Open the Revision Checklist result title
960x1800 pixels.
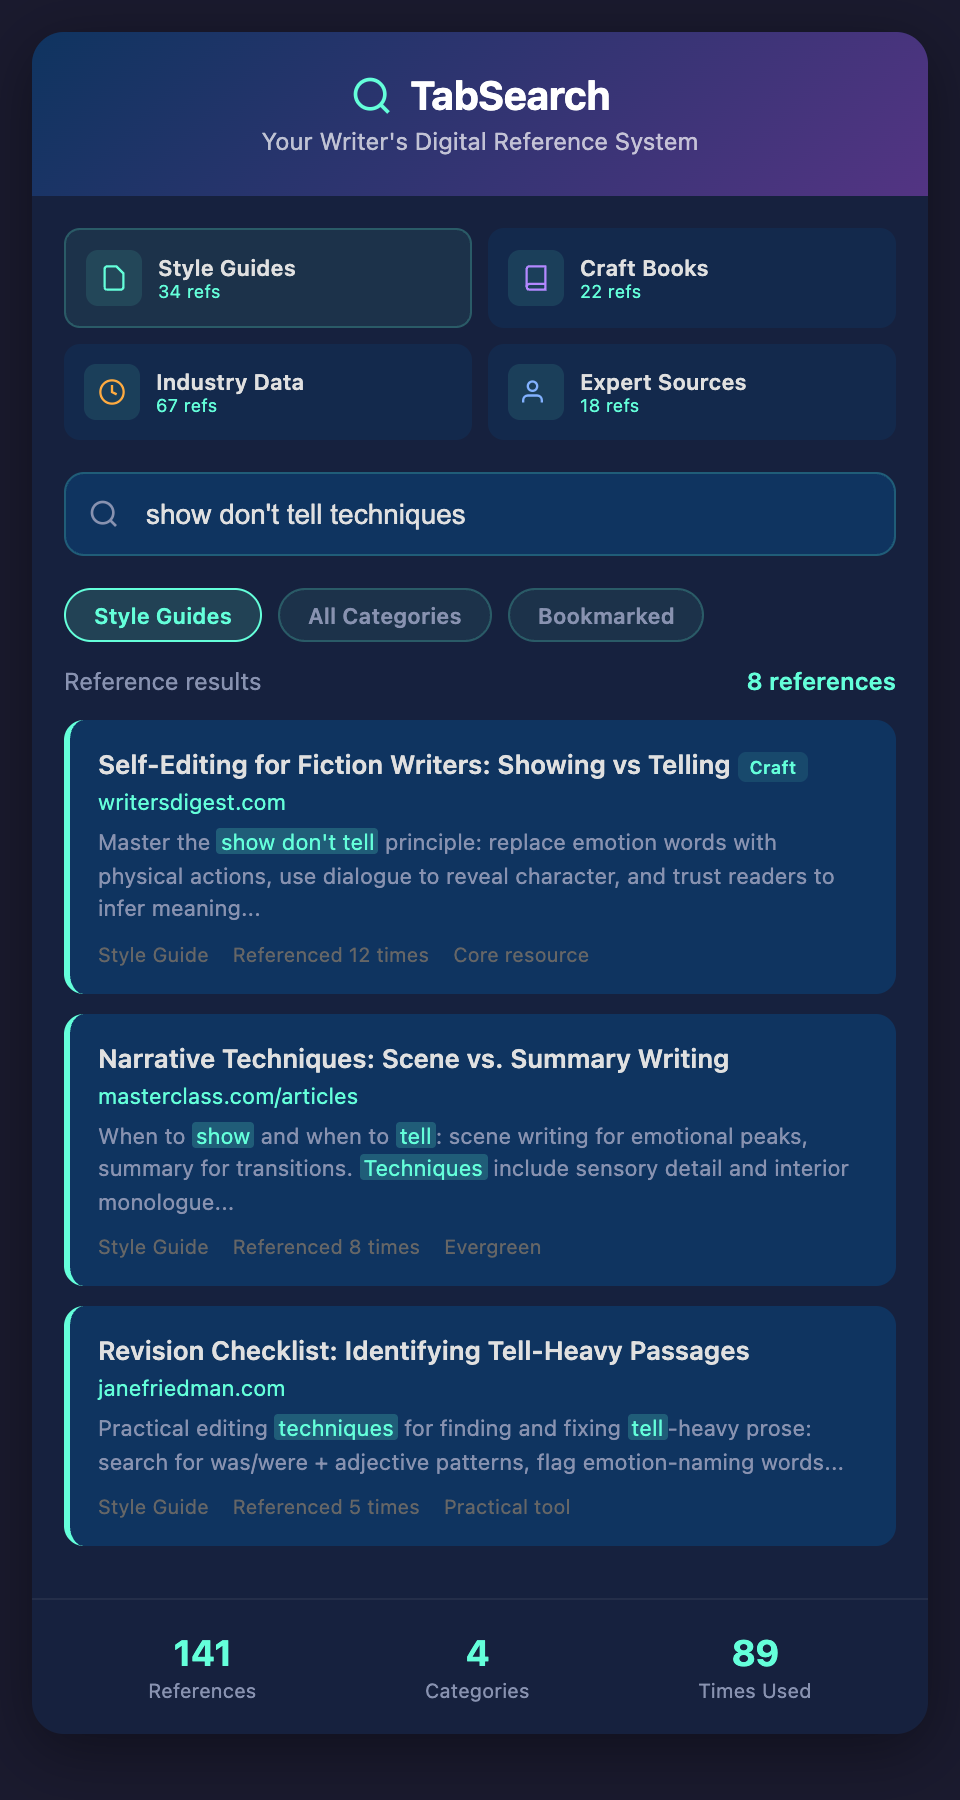(423, 1351)
